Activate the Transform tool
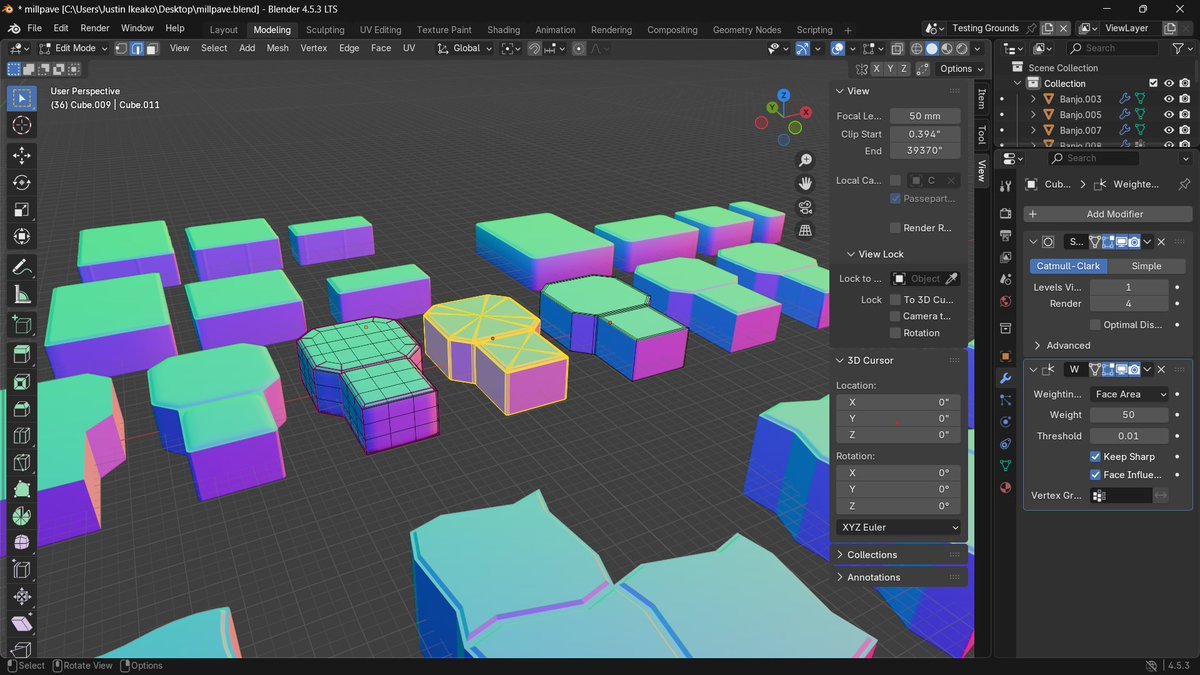1200x675 pixels. coord(22,237)
